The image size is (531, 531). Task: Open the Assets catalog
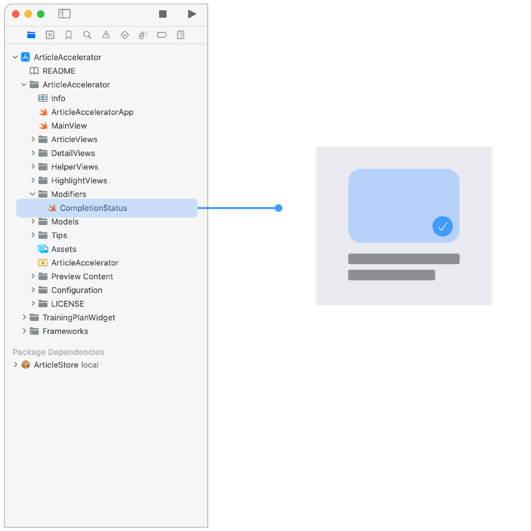coord(64,249)
